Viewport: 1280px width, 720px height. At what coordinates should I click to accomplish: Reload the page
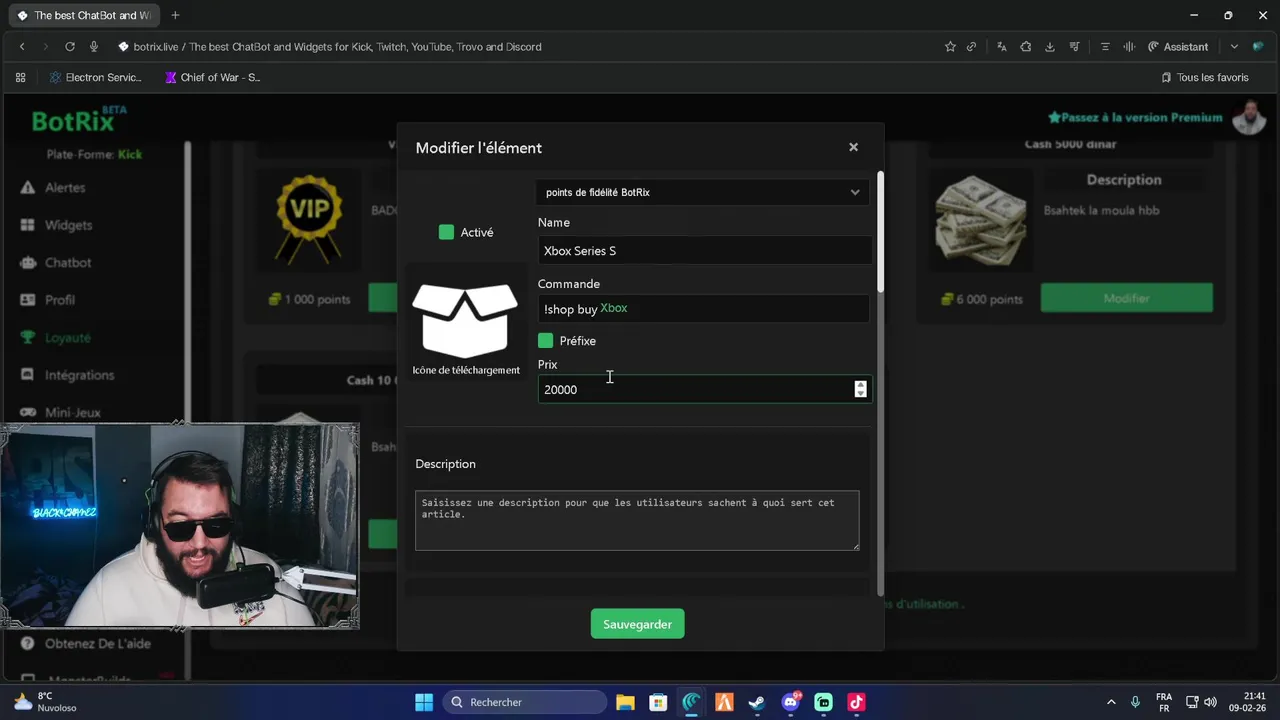(x=70, y=47)
